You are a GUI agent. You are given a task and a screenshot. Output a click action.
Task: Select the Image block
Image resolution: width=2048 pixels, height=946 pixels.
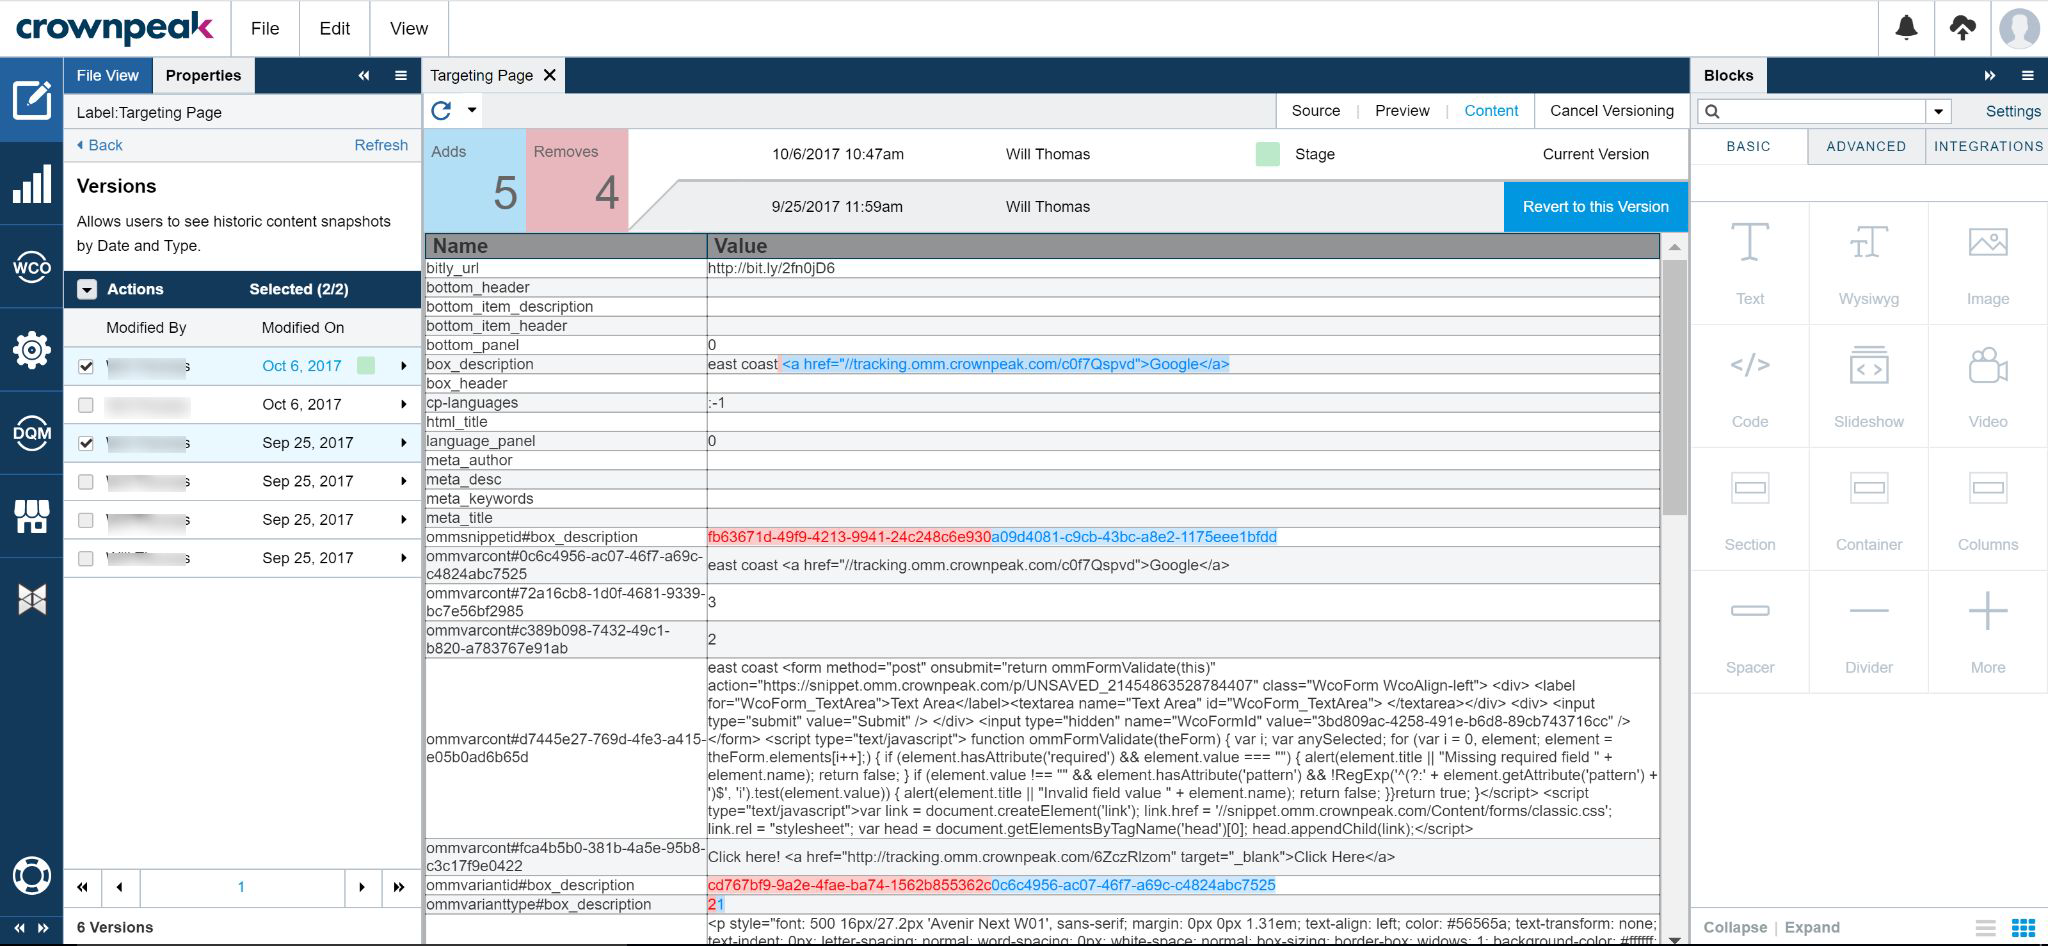[x=1988, y=263]
